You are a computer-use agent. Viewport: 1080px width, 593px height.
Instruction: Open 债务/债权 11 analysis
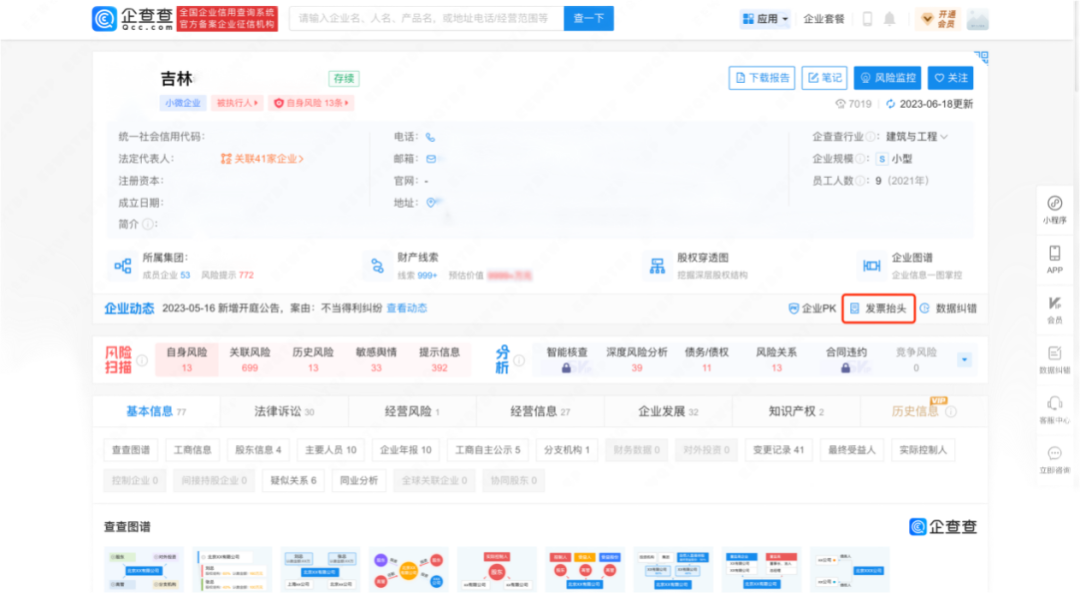click(707, 360)
